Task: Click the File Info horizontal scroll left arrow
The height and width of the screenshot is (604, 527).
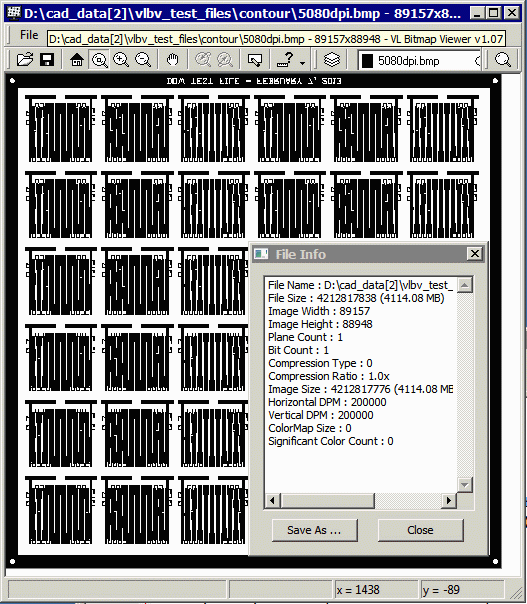Action: click(273, 500)
